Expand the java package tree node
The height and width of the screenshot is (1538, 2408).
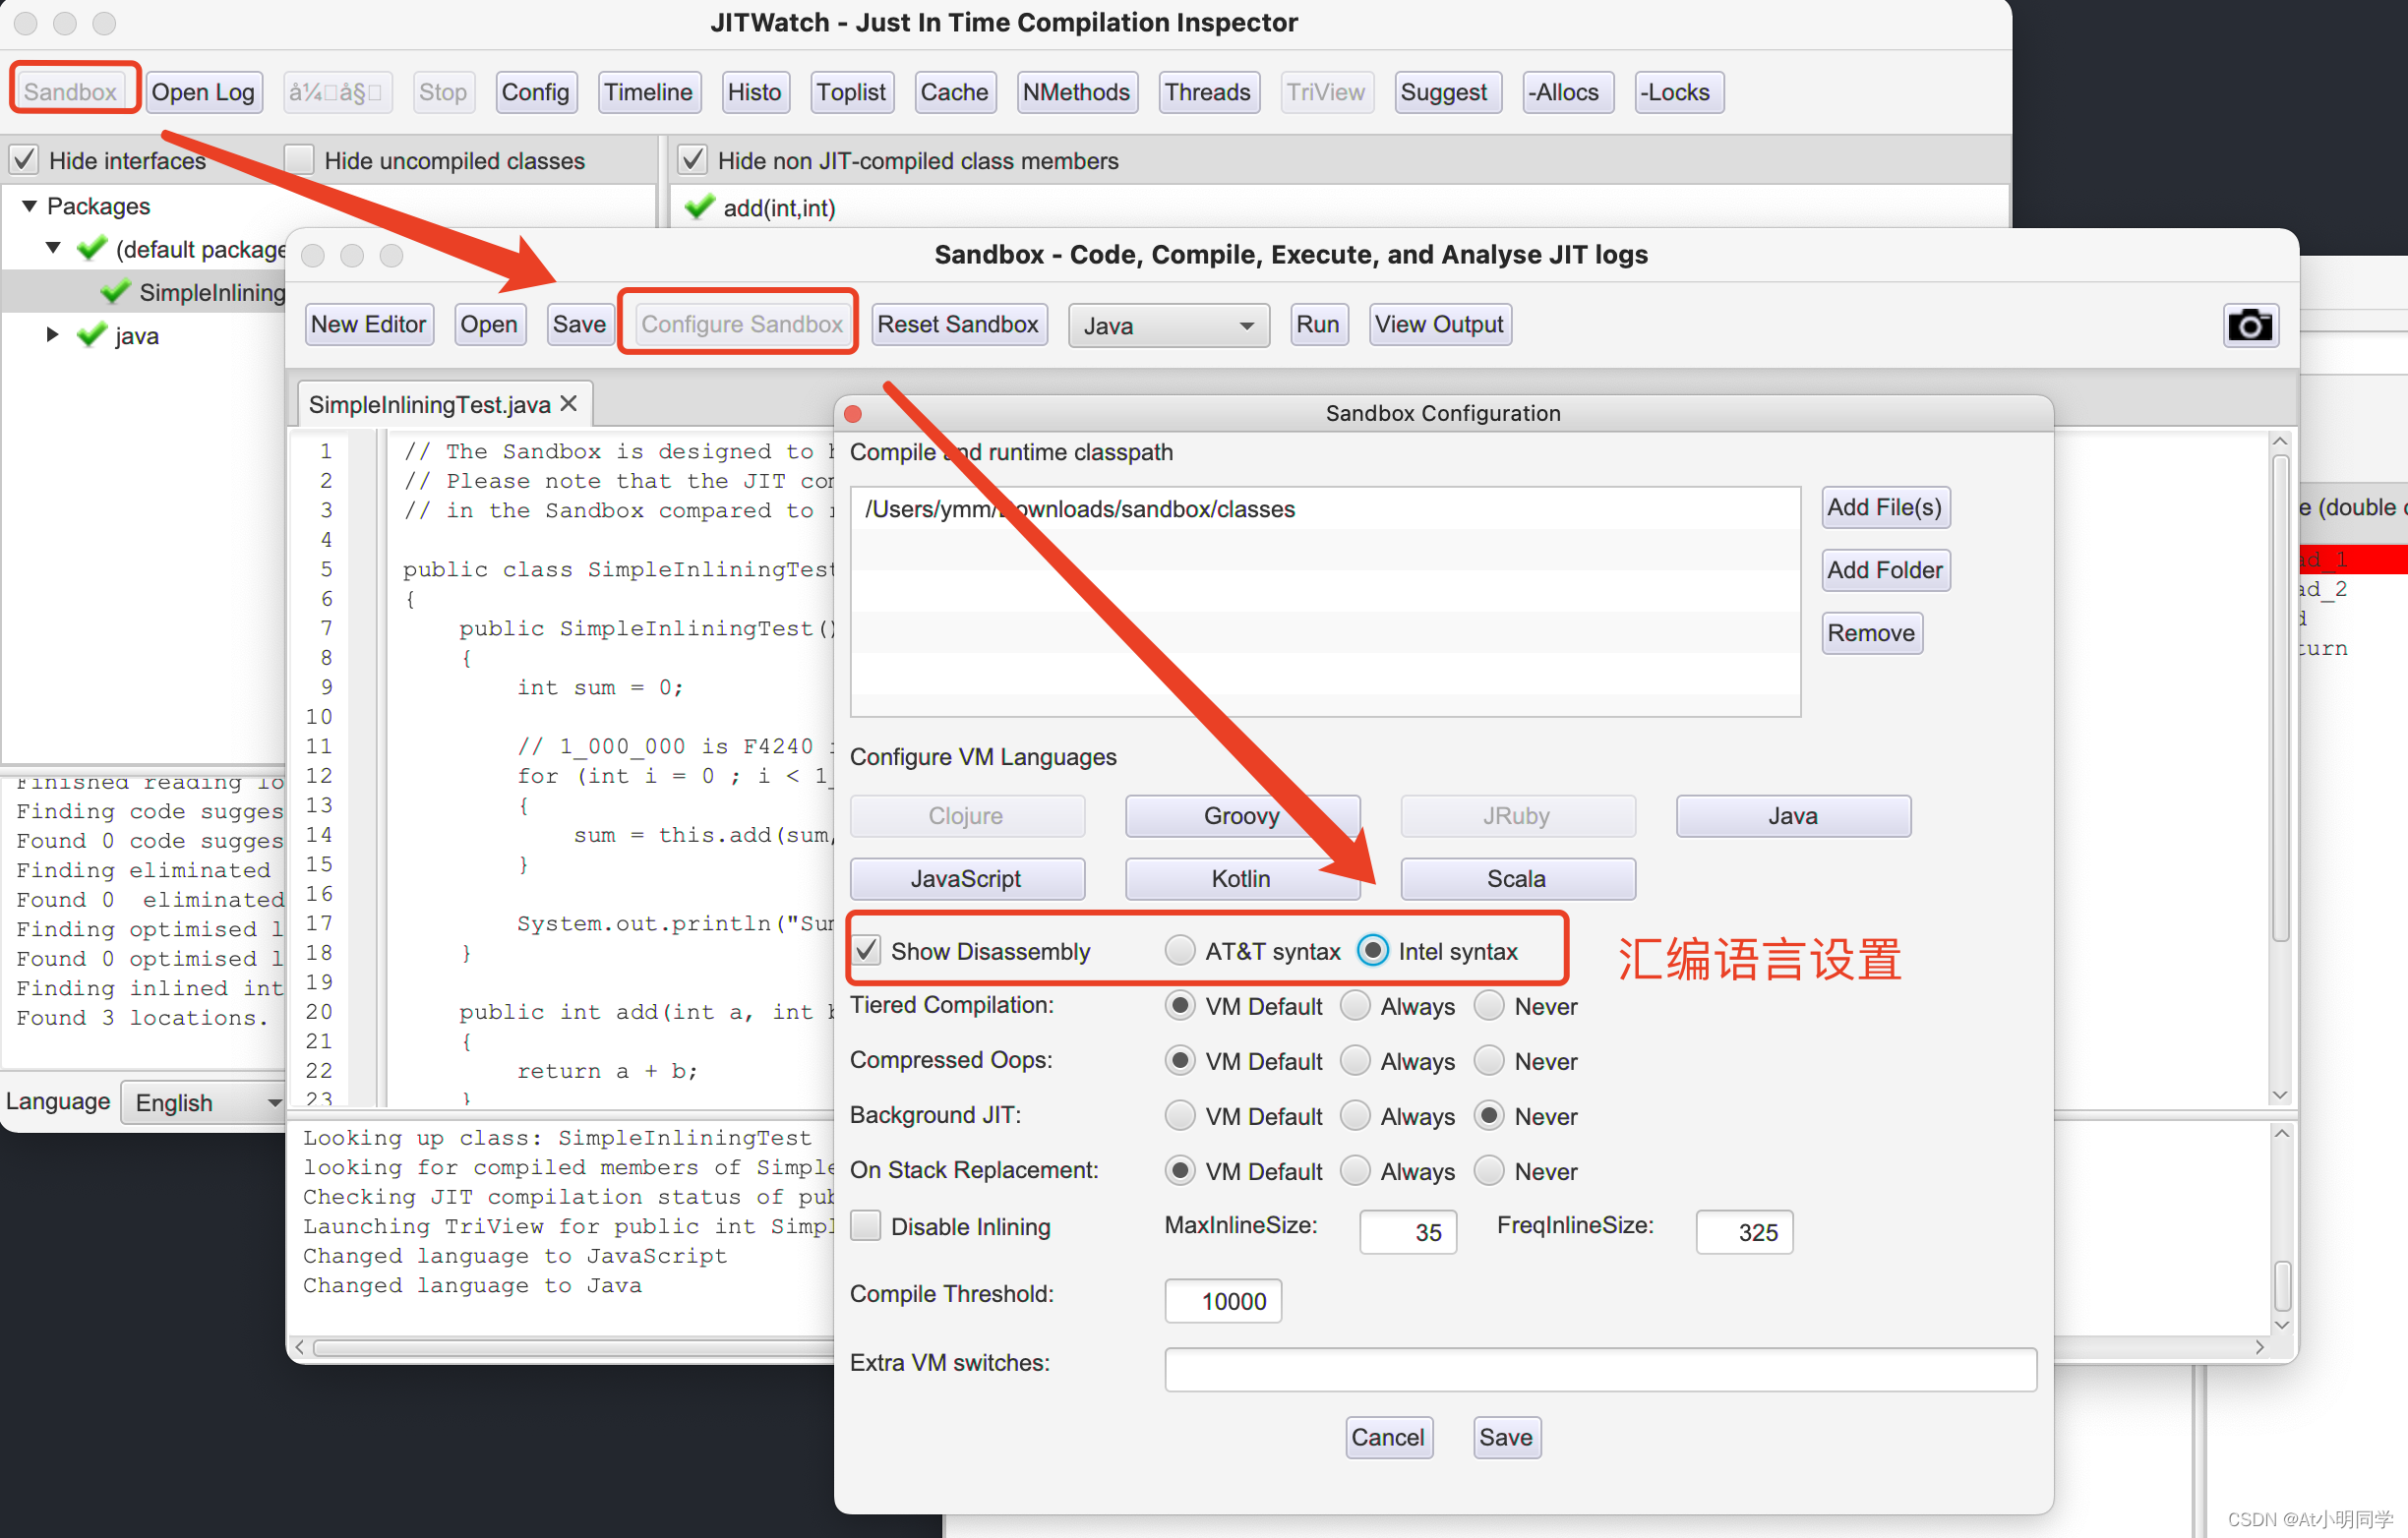pos(54,335)
